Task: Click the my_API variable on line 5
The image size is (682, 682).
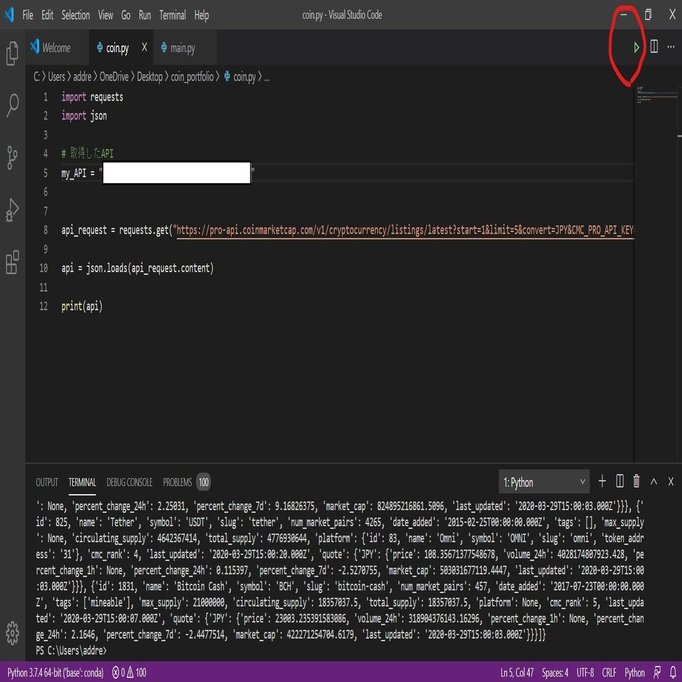Action: 74,174
